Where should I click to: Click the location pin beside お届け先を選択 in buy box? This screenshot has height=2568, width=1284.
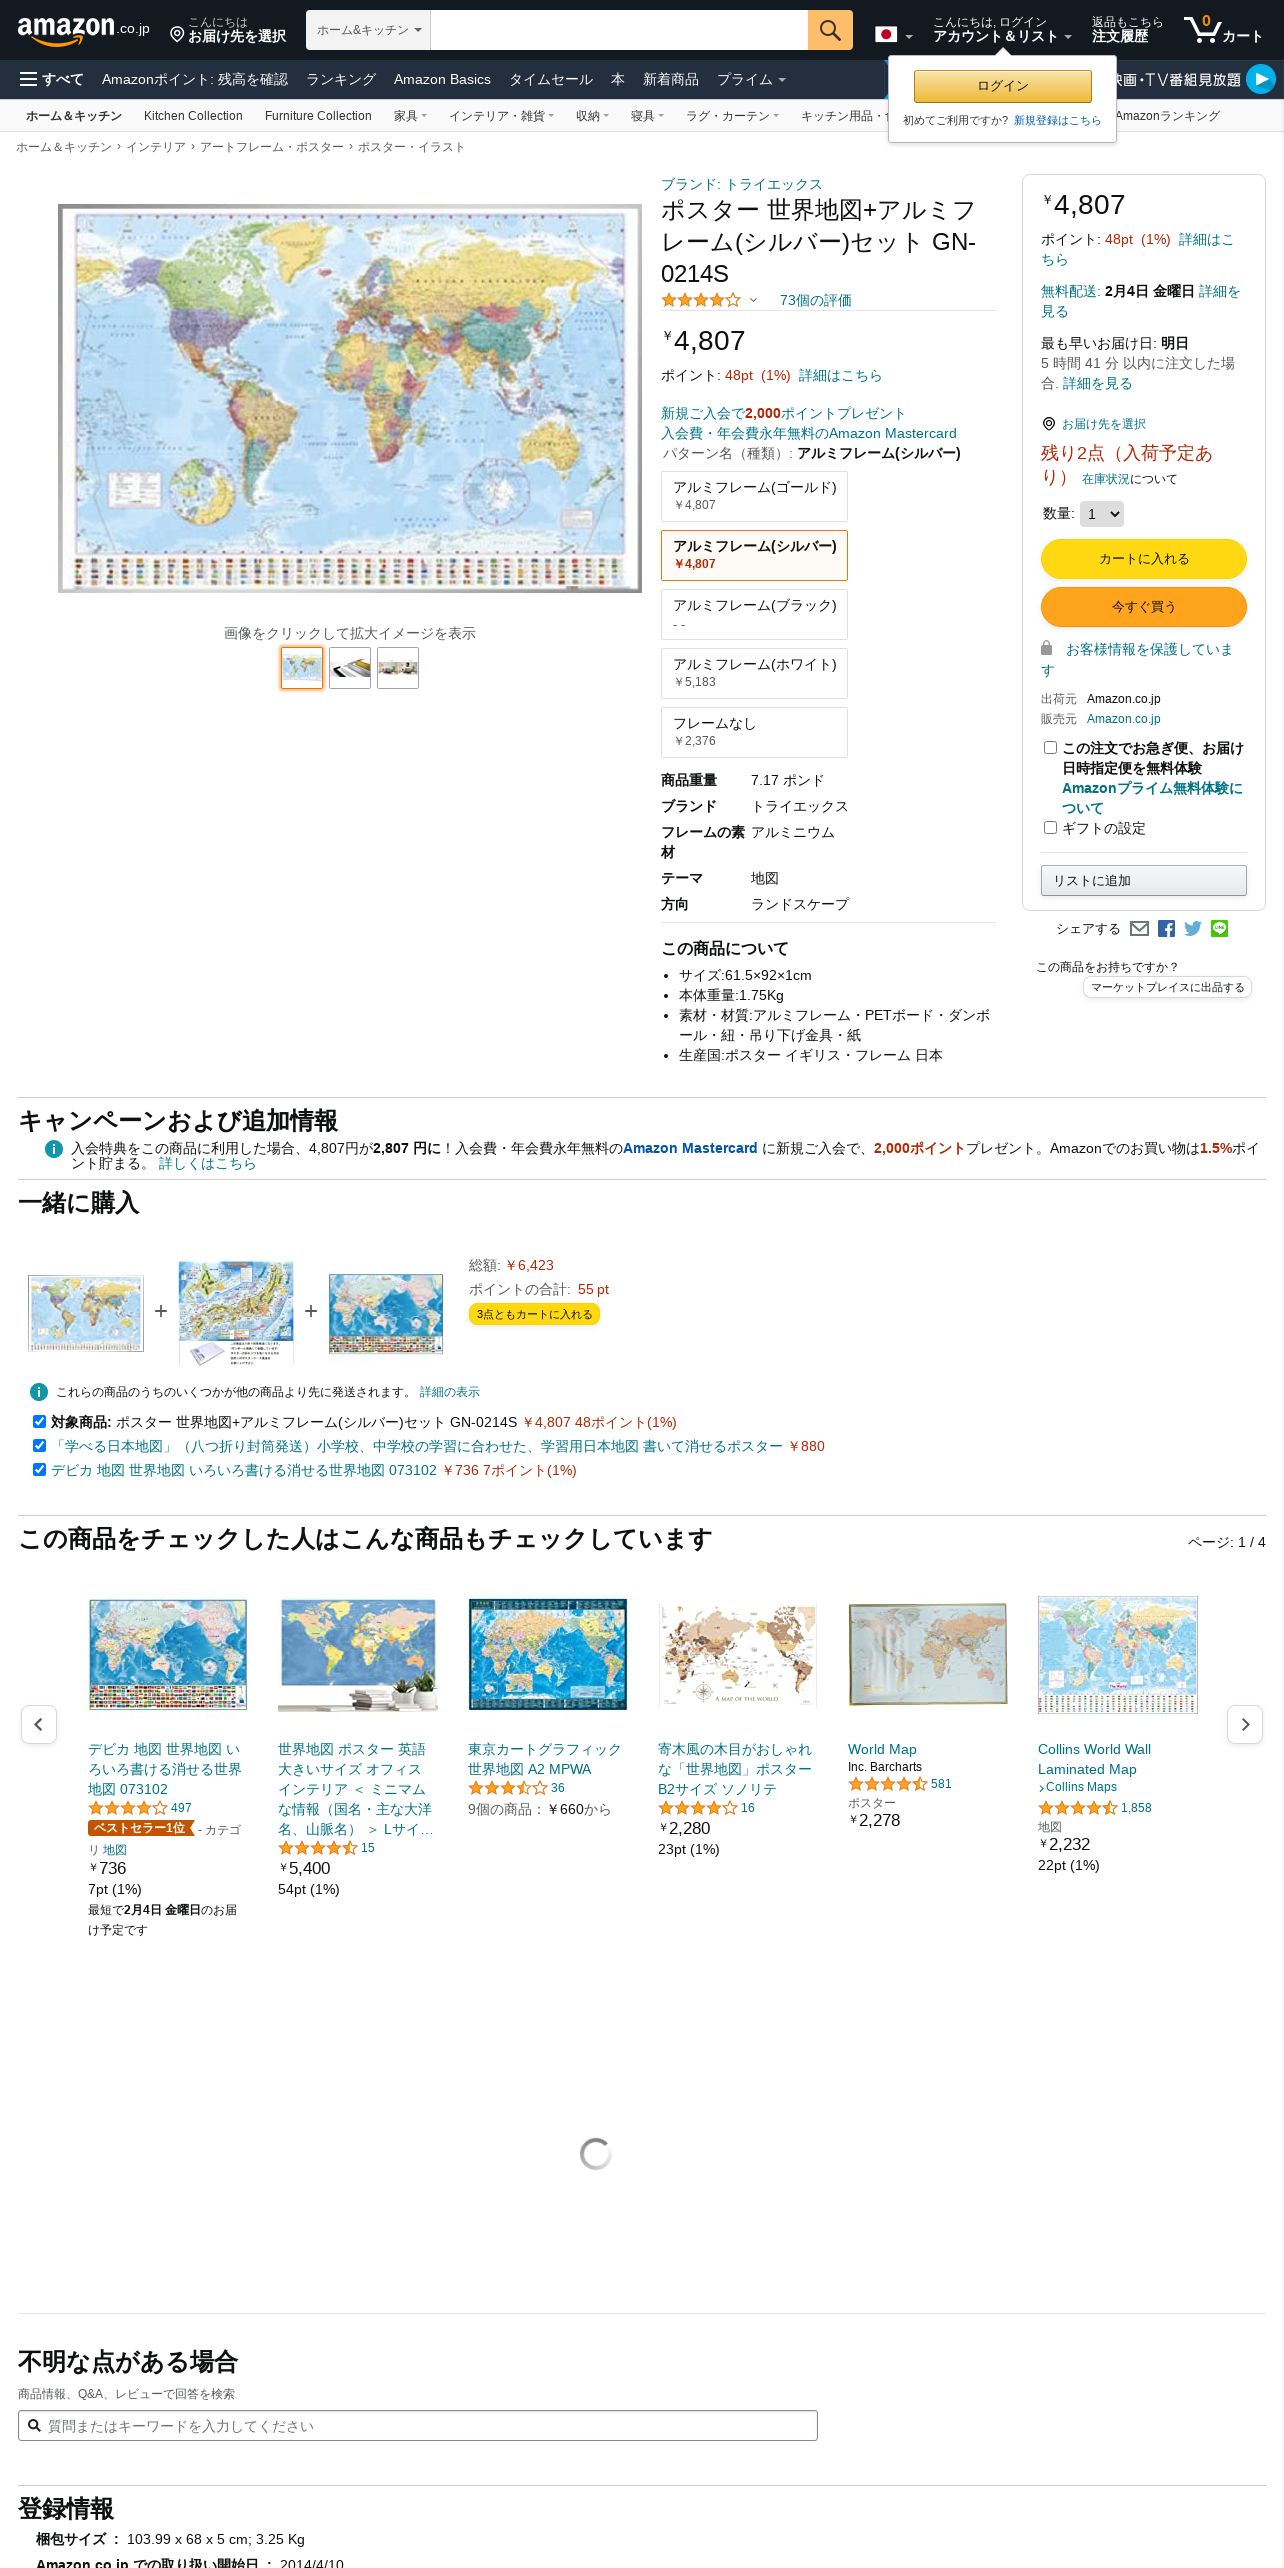pos(1049,424)
